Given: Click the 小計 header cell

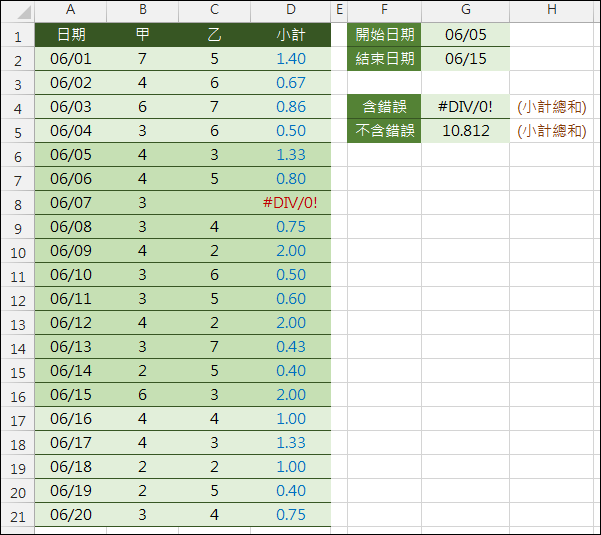Looking at the screenshot, I should (x=291, y=35).
